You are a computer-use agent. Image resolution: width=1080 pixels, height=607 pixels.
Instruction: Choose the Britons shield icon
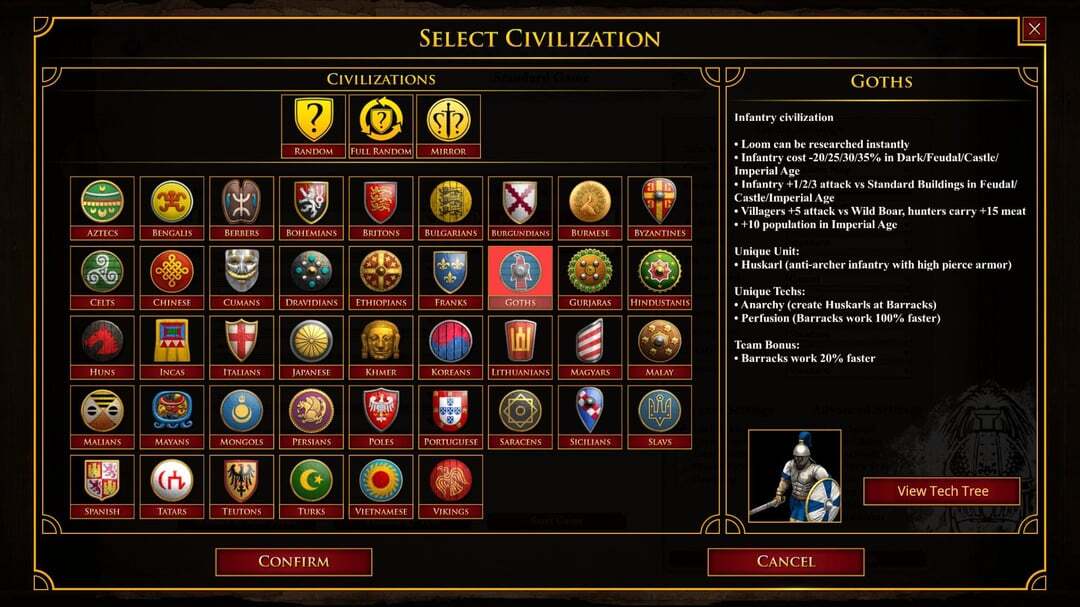381,208
